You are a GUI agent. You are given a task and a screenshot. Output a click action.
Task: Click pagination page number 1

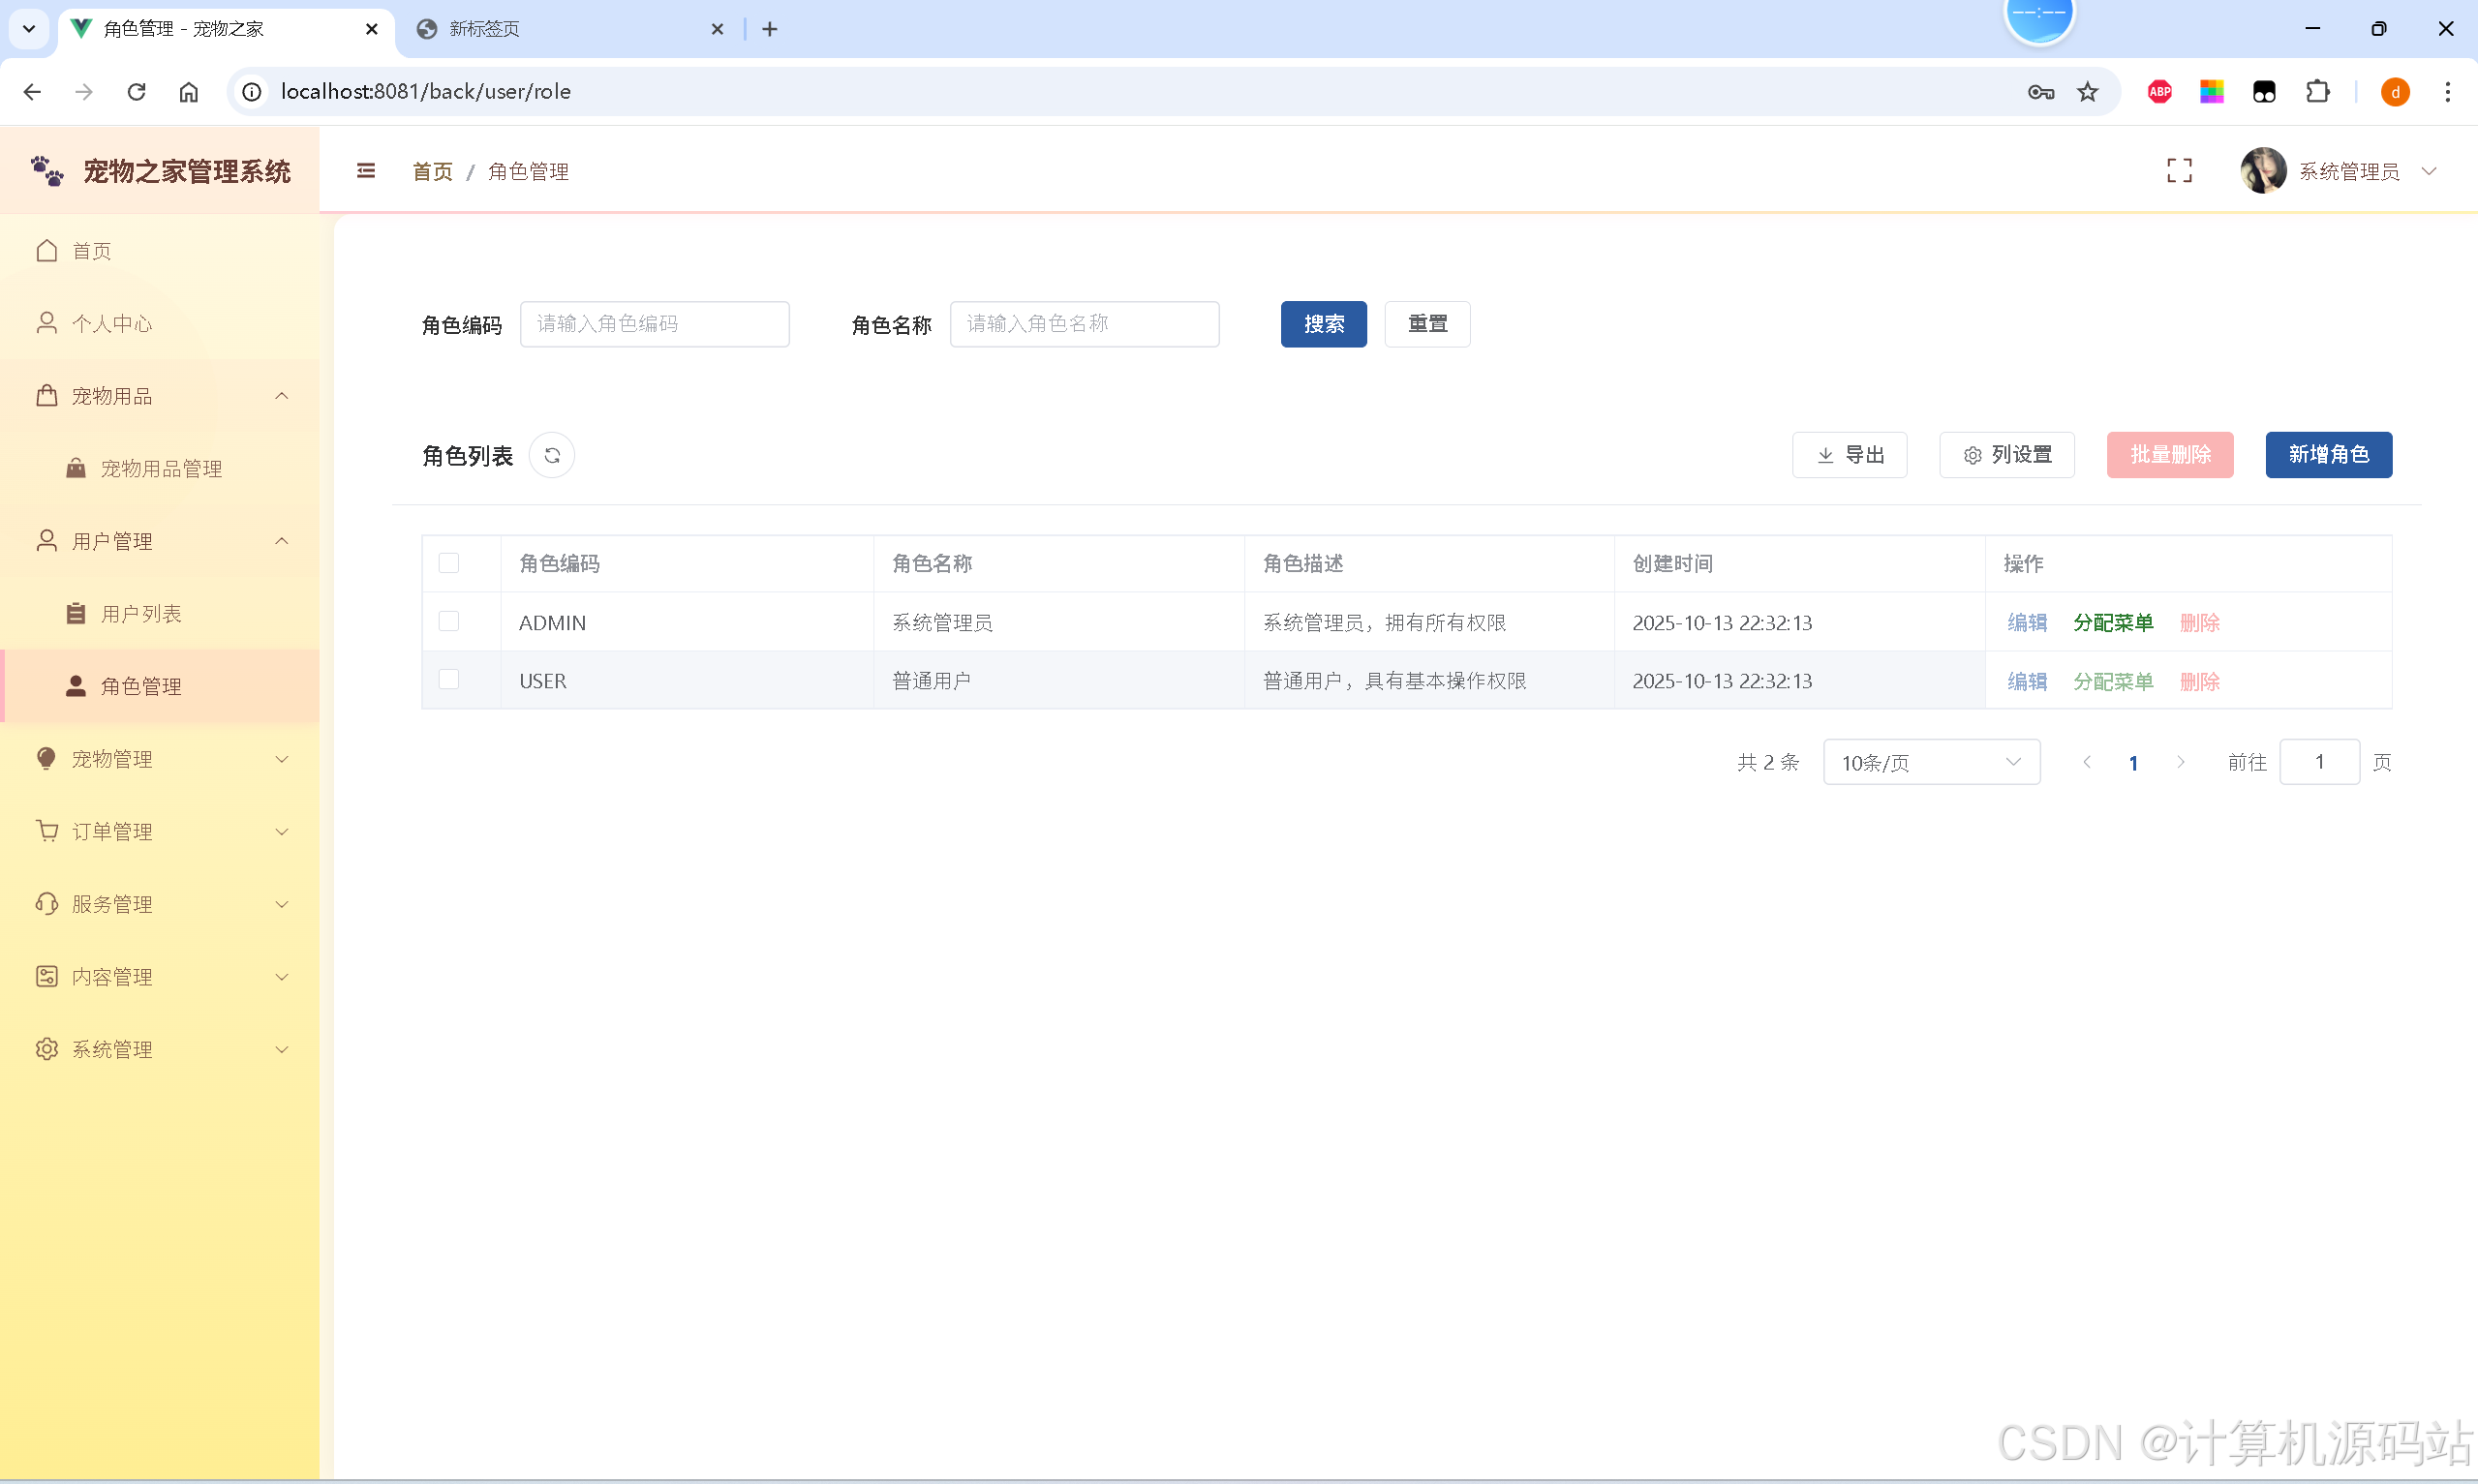(2133, 763)
